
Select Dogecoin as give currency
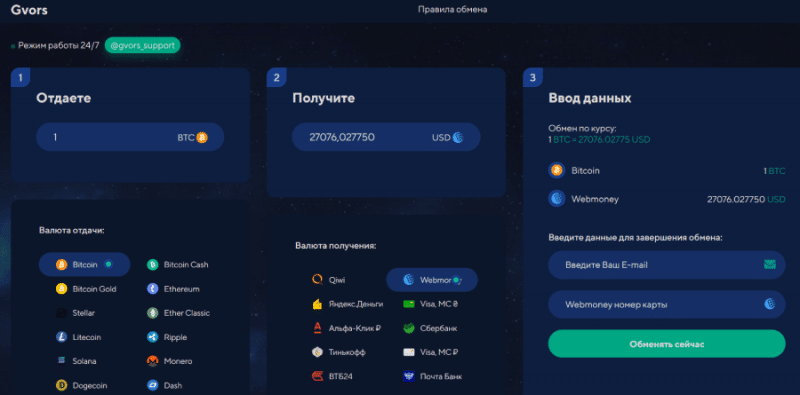(x=82, y=385)
